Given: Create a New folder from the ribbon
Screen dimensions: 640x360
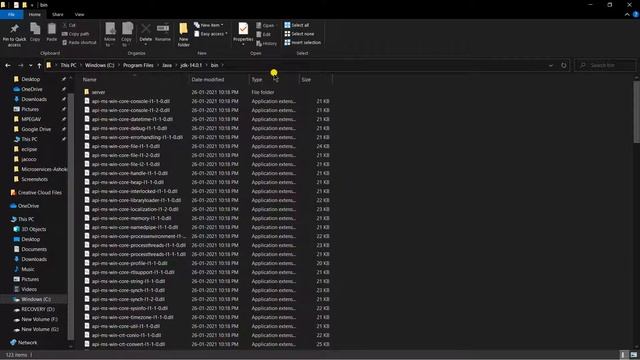Looking at the screenshot, I should (183, 34).
